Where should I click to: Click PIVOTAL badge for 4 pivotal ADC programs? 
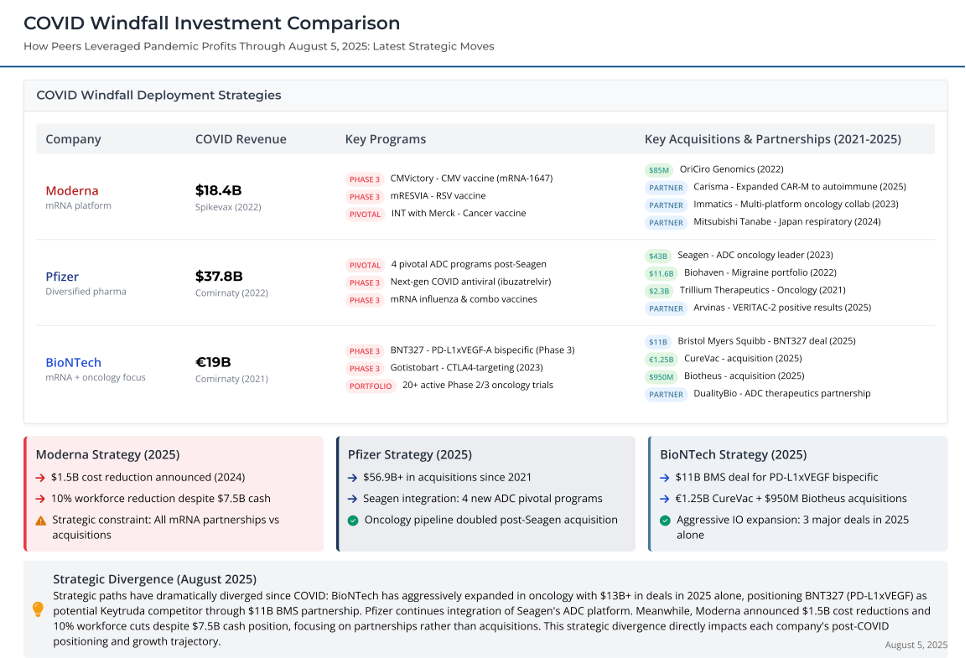[365, 266]
